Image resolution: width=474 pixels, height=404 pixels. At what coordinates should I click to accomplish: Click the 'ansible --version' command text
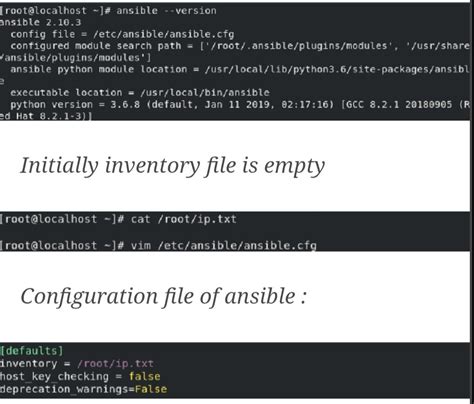[166, 11]
